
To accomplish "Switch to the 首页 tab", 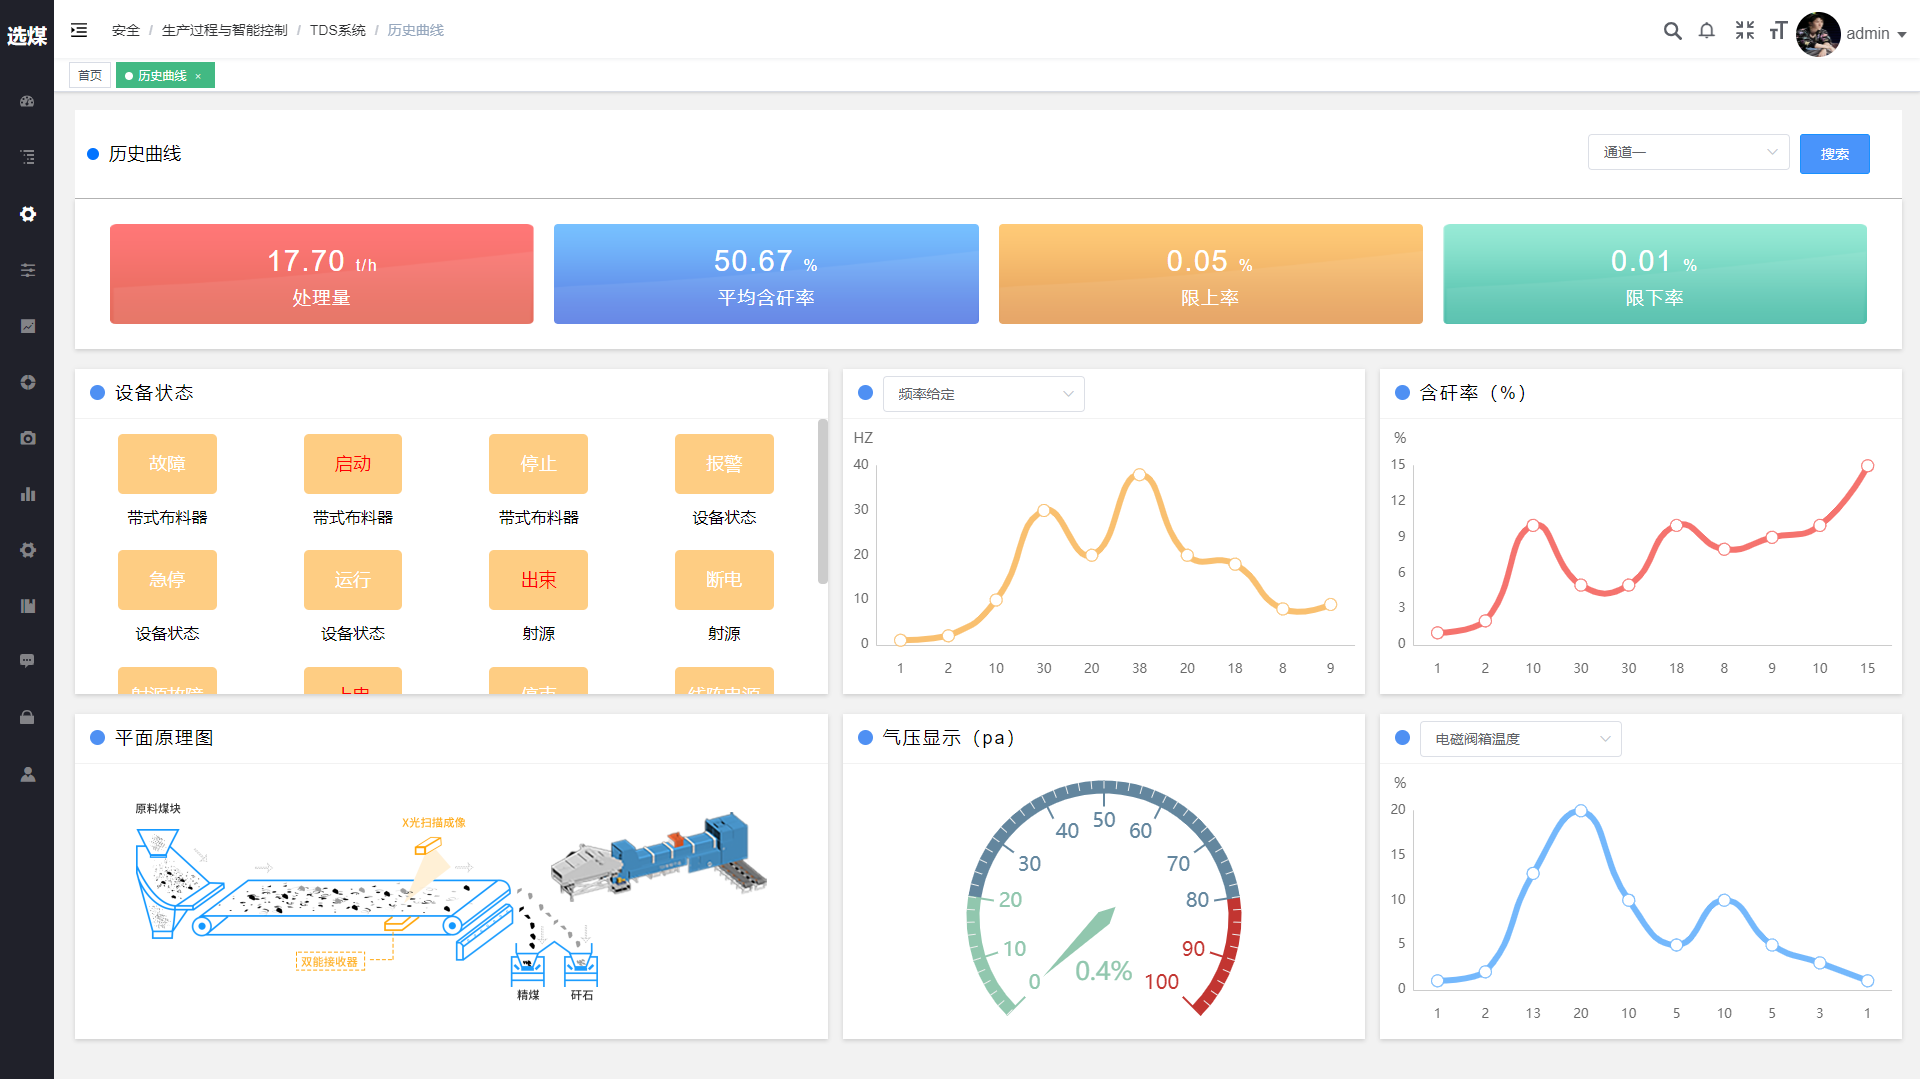I will coord(90,76).
